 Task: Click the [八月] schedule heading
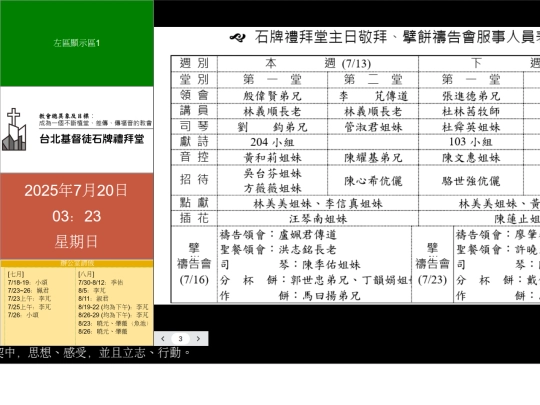(86, 274)
